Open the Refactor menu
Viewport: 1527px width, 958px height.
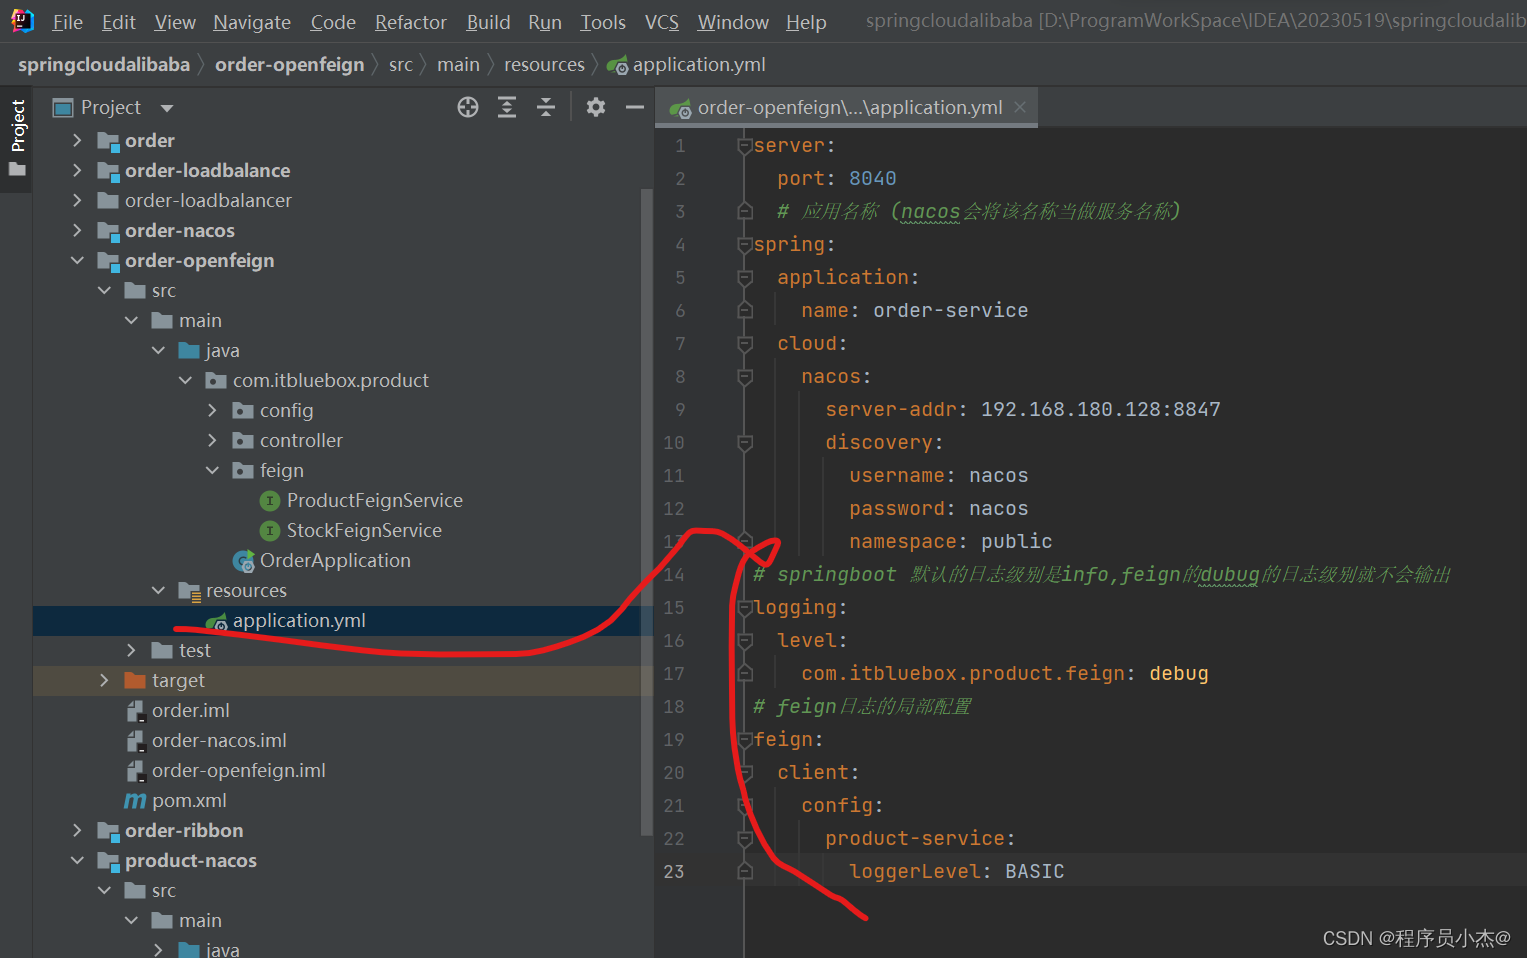410,22
